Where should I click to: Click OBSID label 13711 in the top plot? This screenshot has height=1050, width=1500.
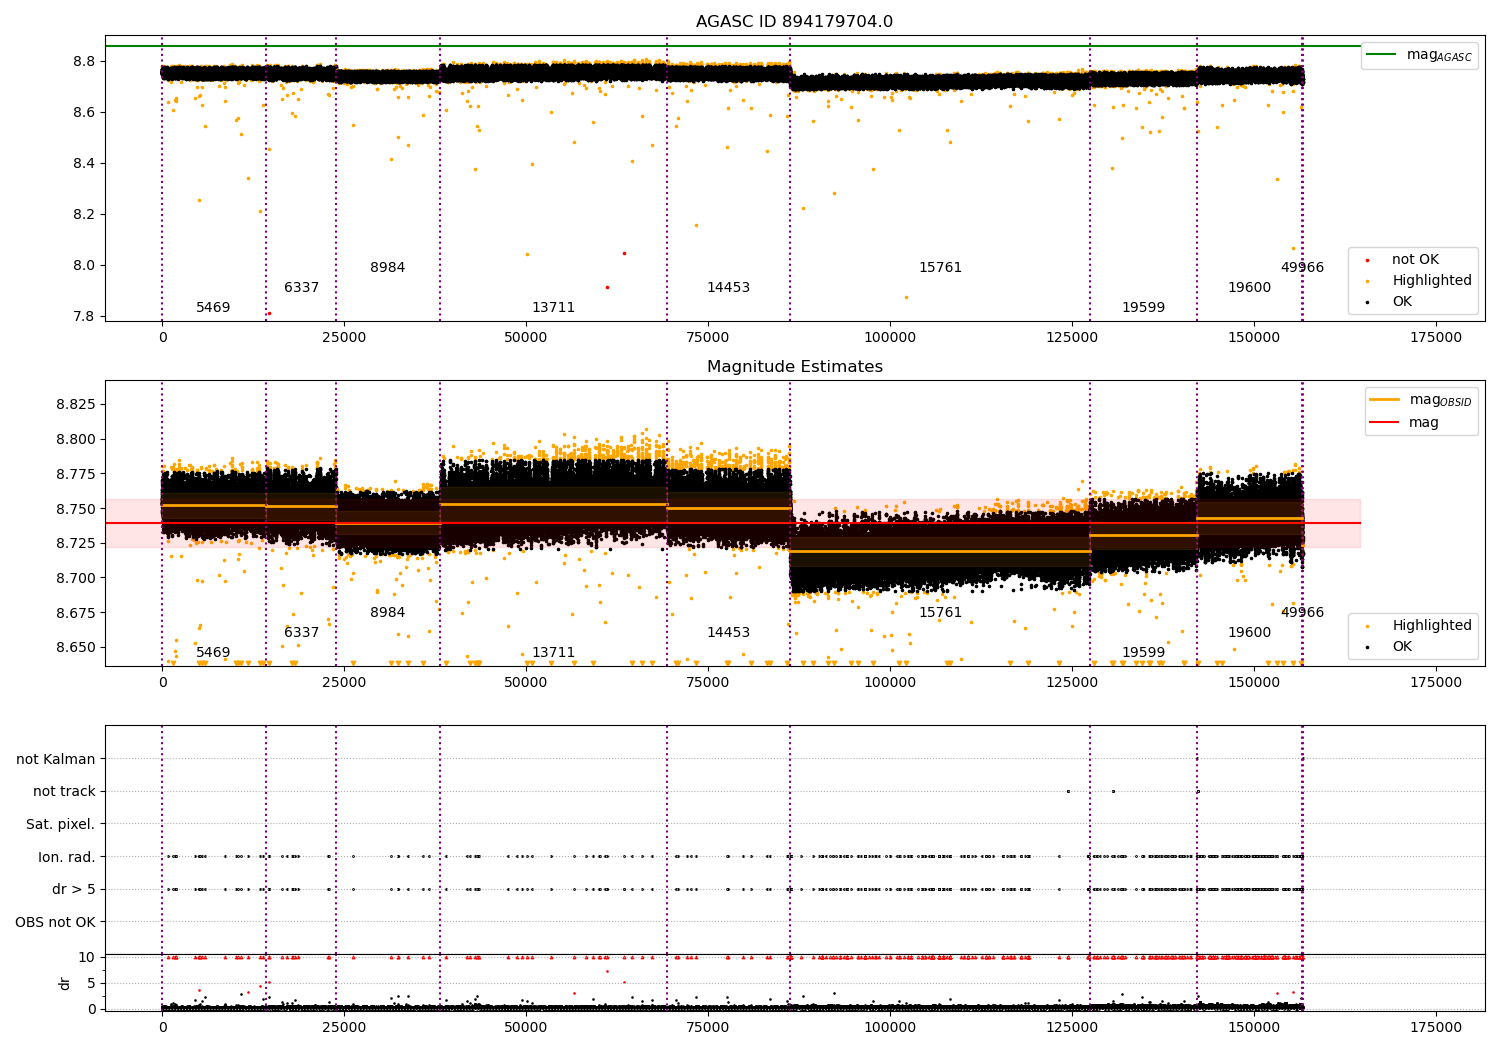[x=553, y=308]
